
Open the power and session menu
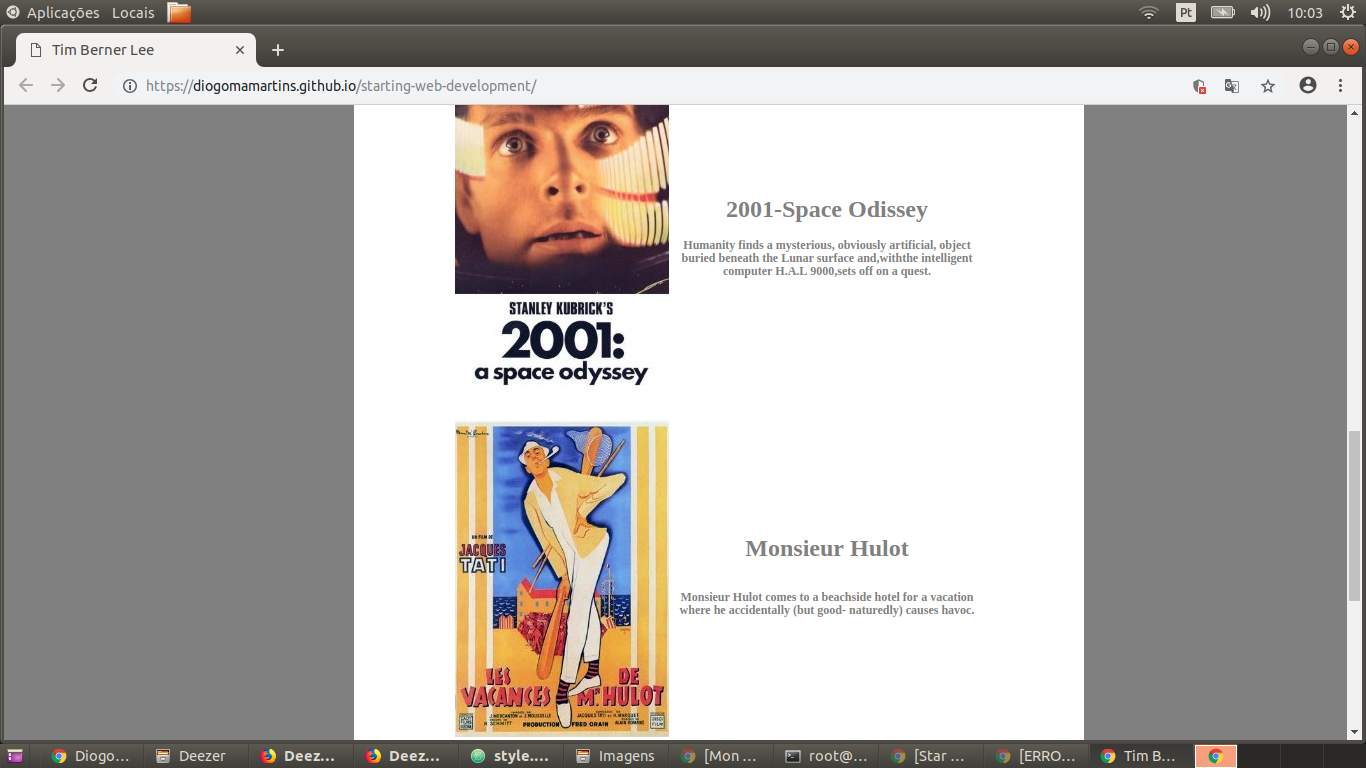[1348, 13]
